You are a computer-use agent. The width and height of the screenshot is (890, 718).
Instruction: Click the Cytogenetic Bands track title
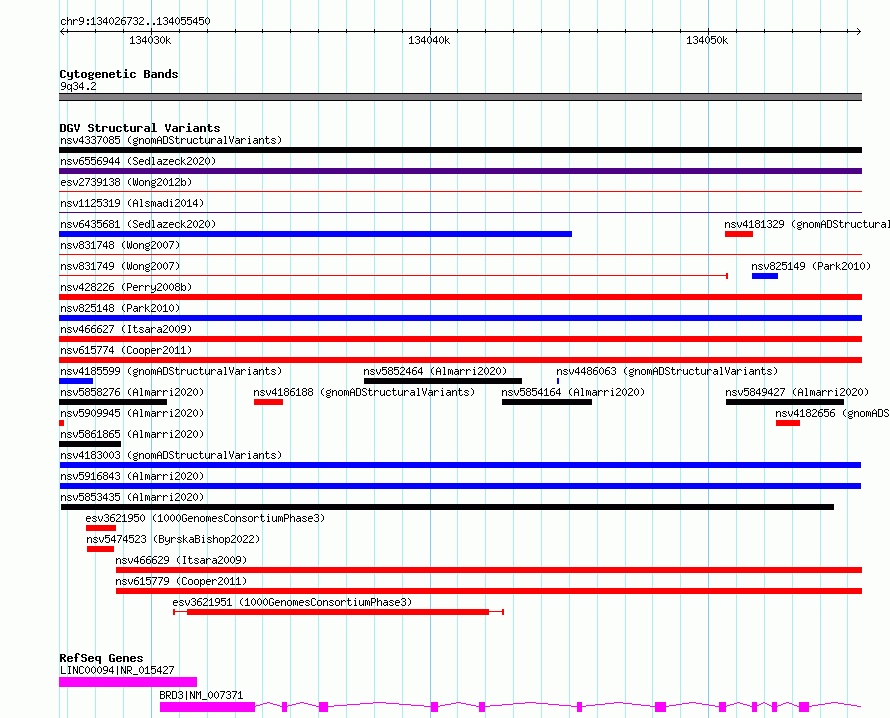click(x=119, y=74)
